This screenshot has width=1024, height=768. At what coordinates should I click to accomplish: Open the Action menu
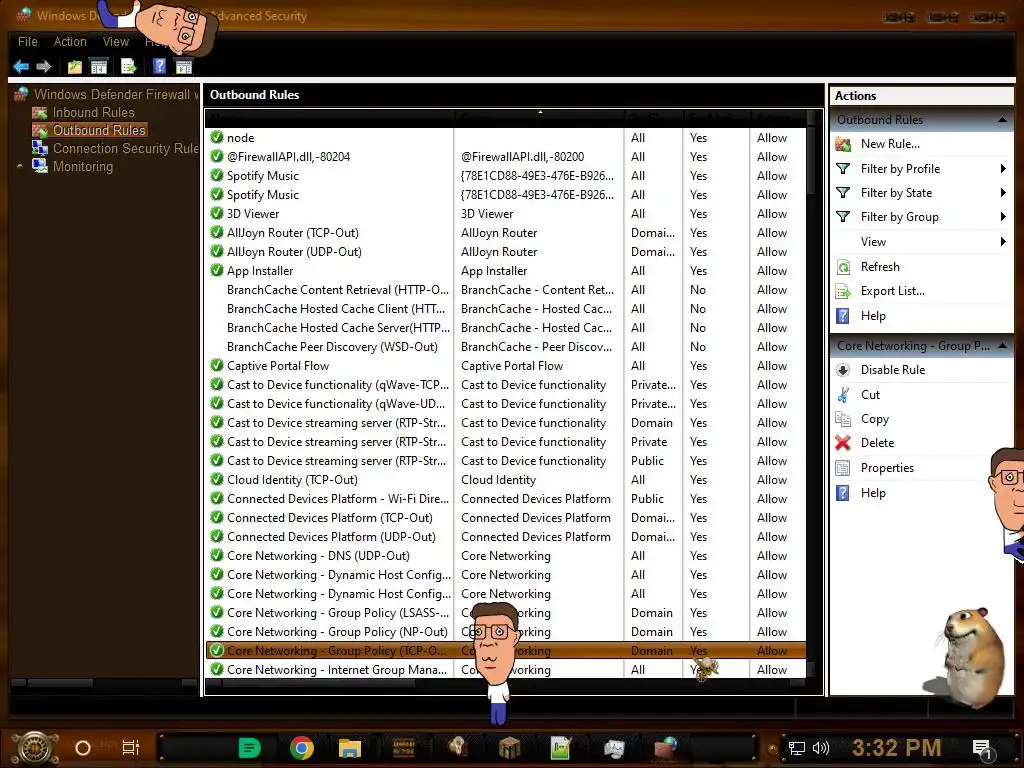pyautogui.click(x=70, y=42)
